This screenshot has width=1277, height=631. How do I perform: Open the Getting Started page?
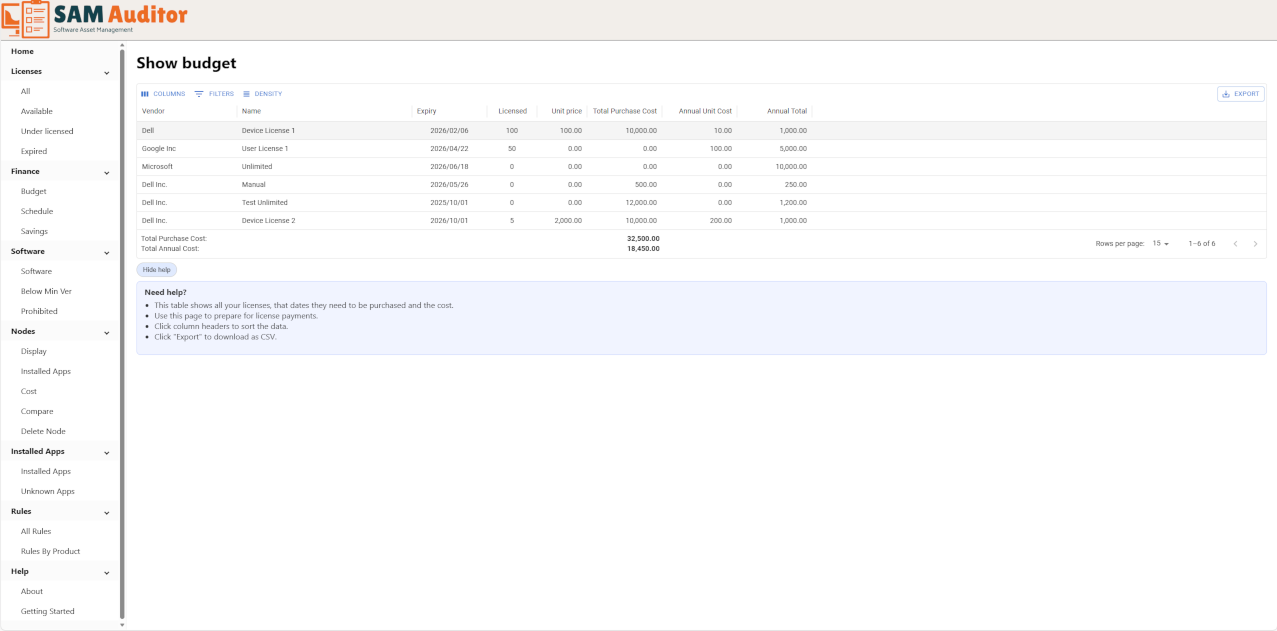point(47,611)
